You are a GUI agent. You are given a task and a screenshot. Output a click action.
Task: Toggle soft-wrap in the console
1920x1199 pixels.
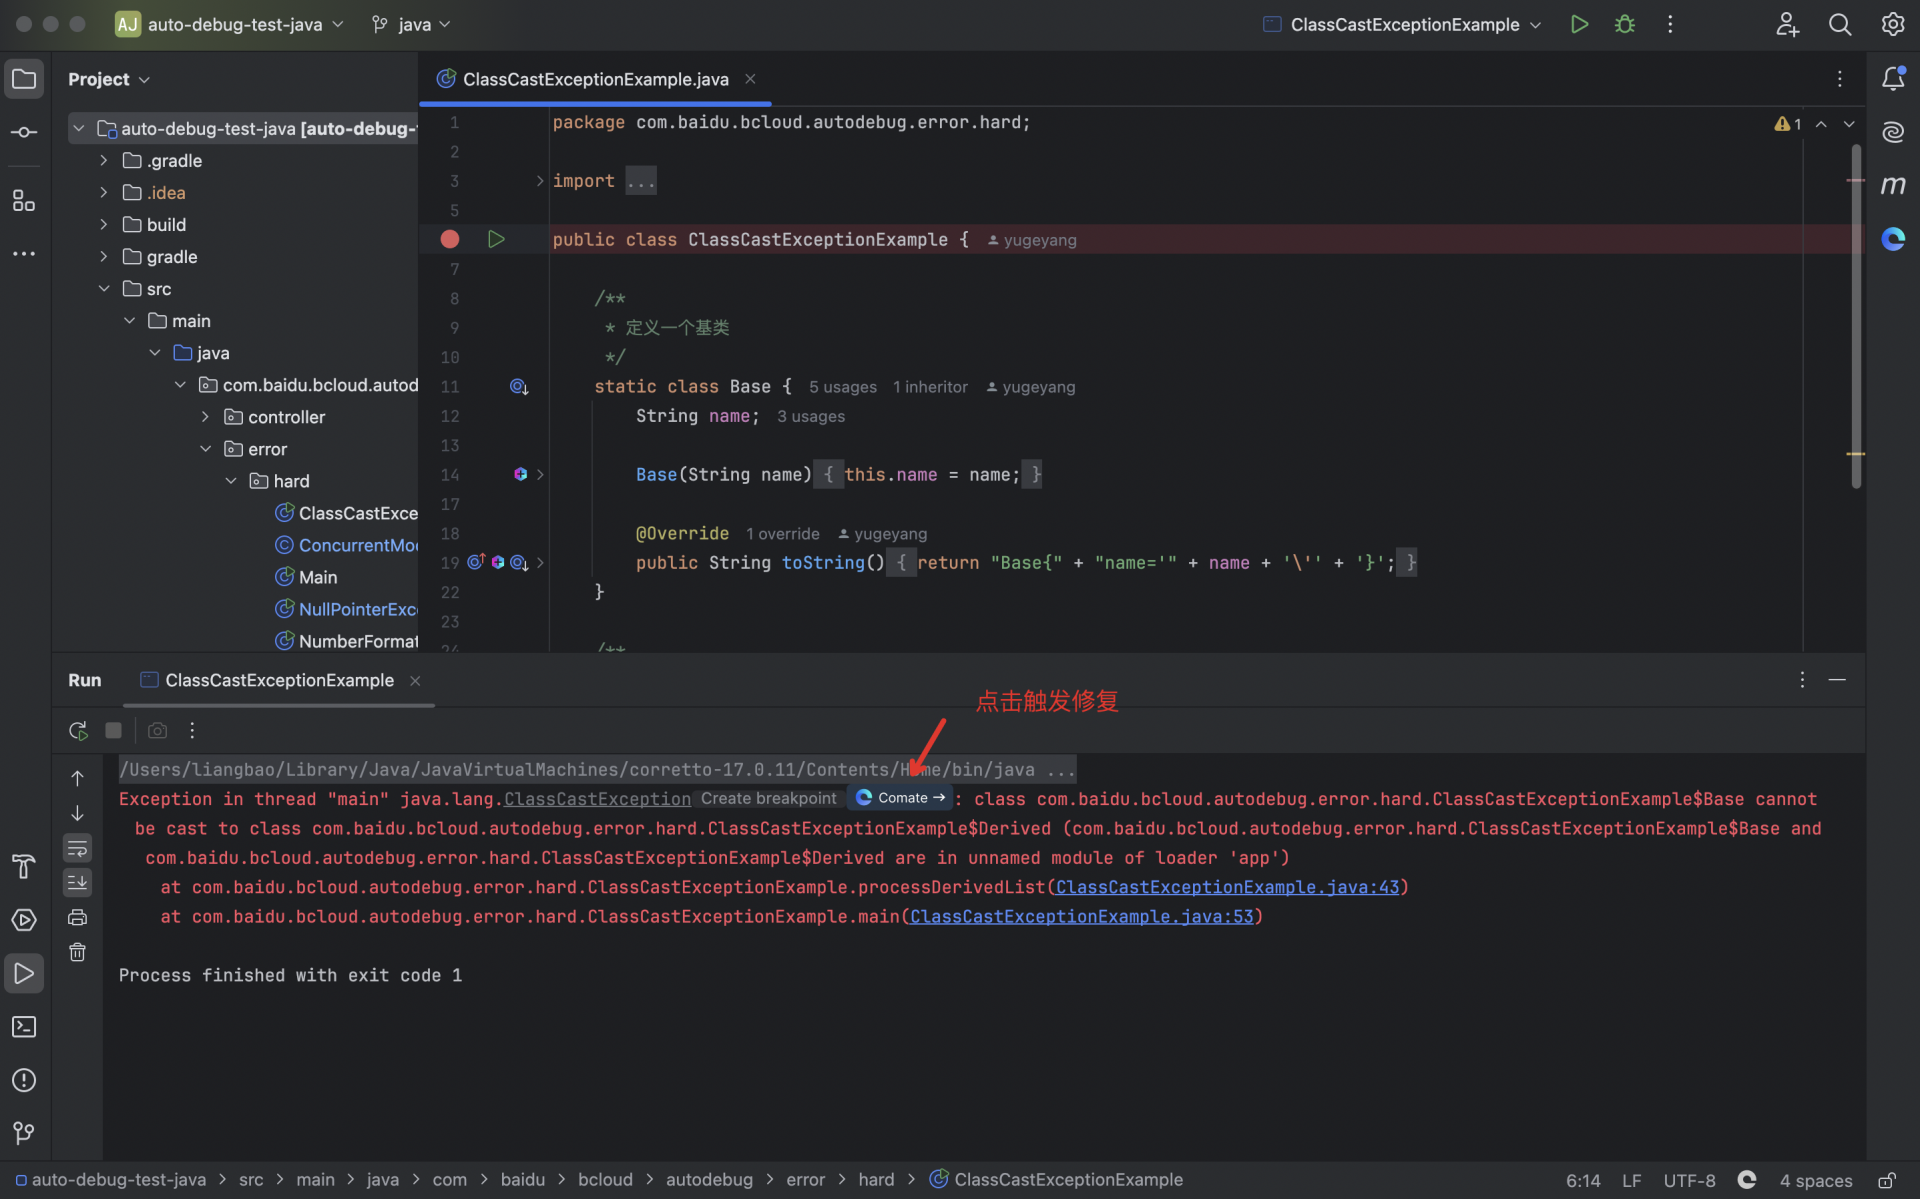point(77,849)
